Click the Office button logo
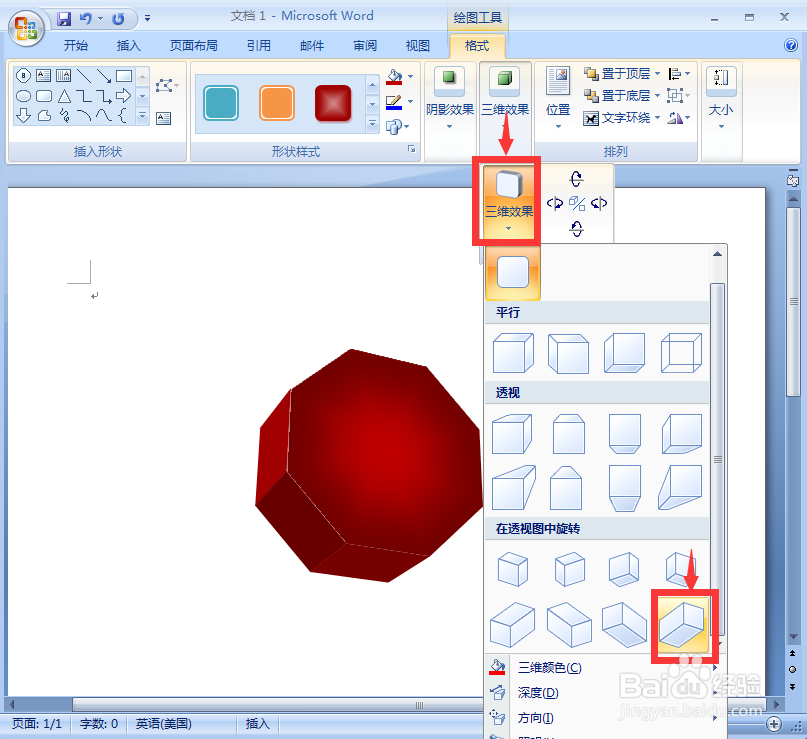 (x=26, y=28)
